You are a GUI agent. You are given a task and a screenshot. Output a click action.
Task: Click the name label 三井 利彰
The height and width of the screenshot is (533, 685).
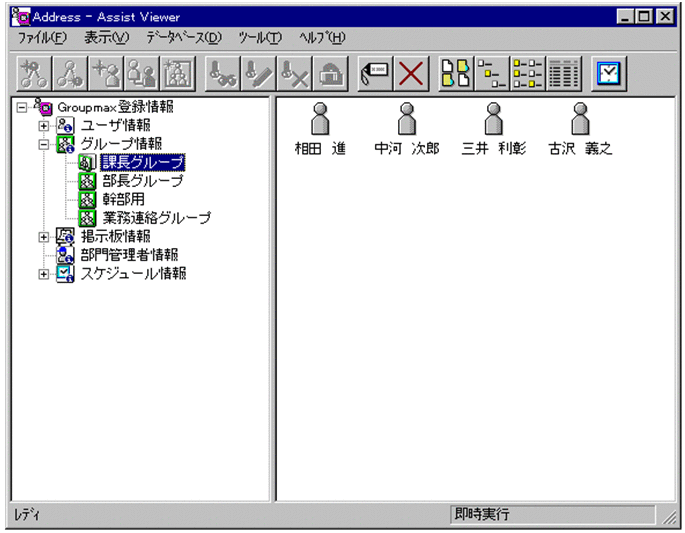point(494,149)
